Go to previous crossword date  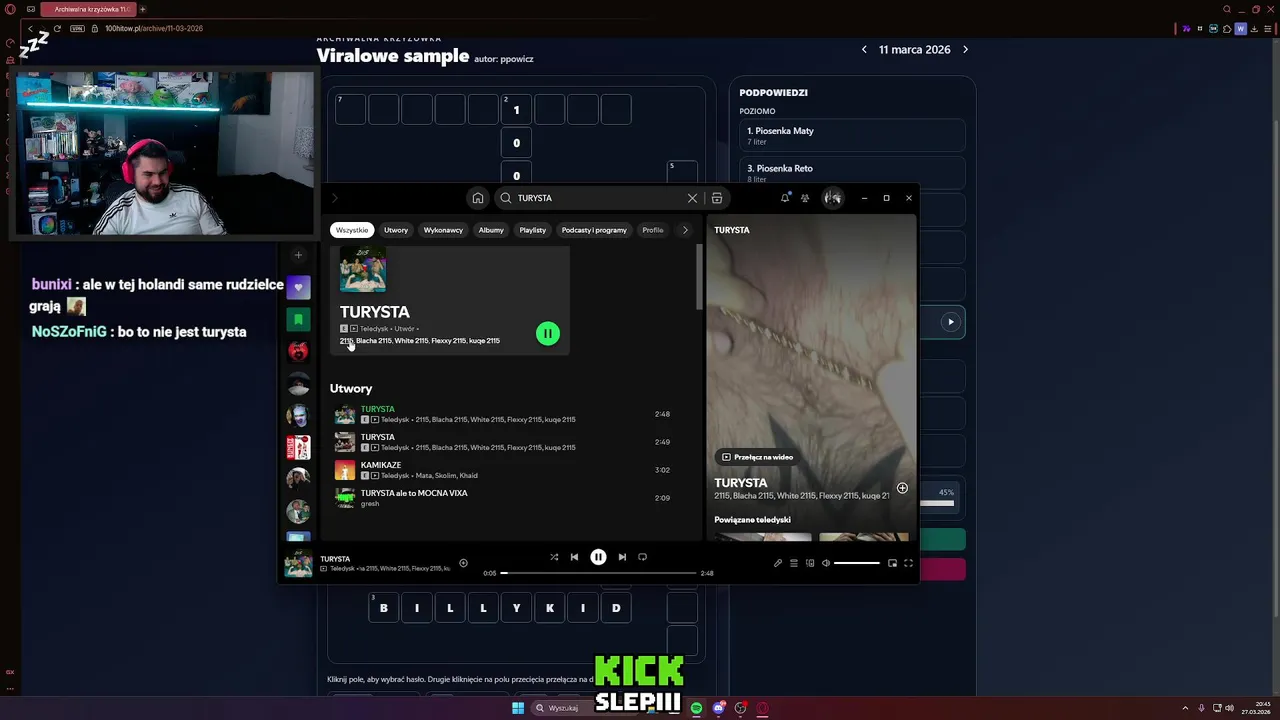[864, 49]
